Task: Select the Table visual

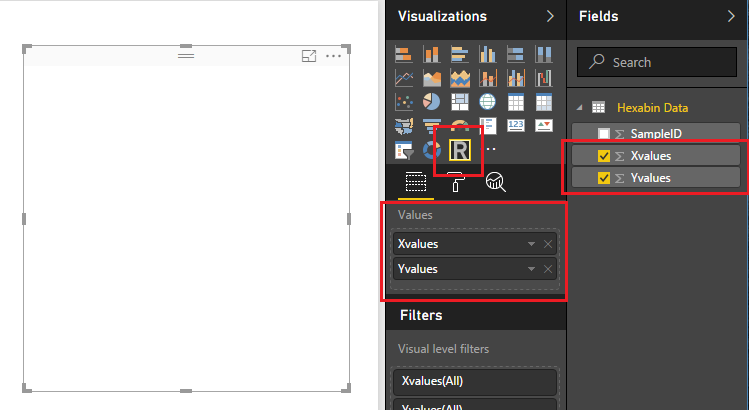Action: 515,102
